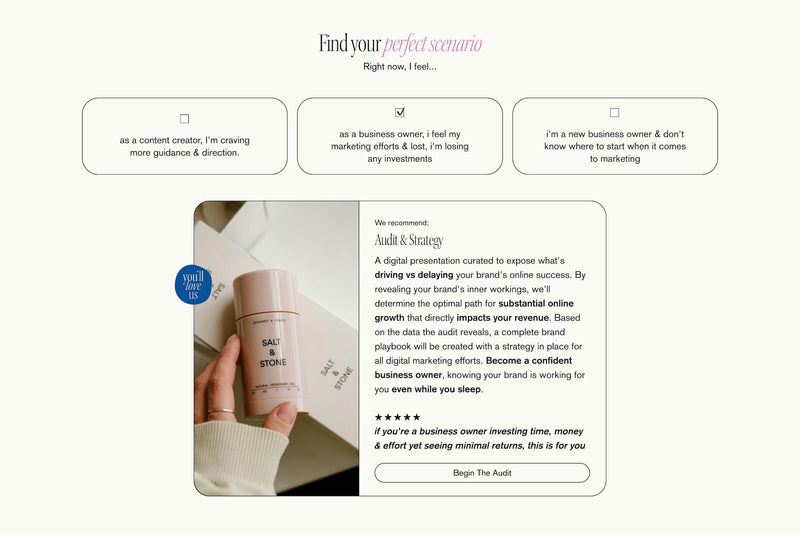Click the bold "driving vs delaying" phrase

pos(414,275)
